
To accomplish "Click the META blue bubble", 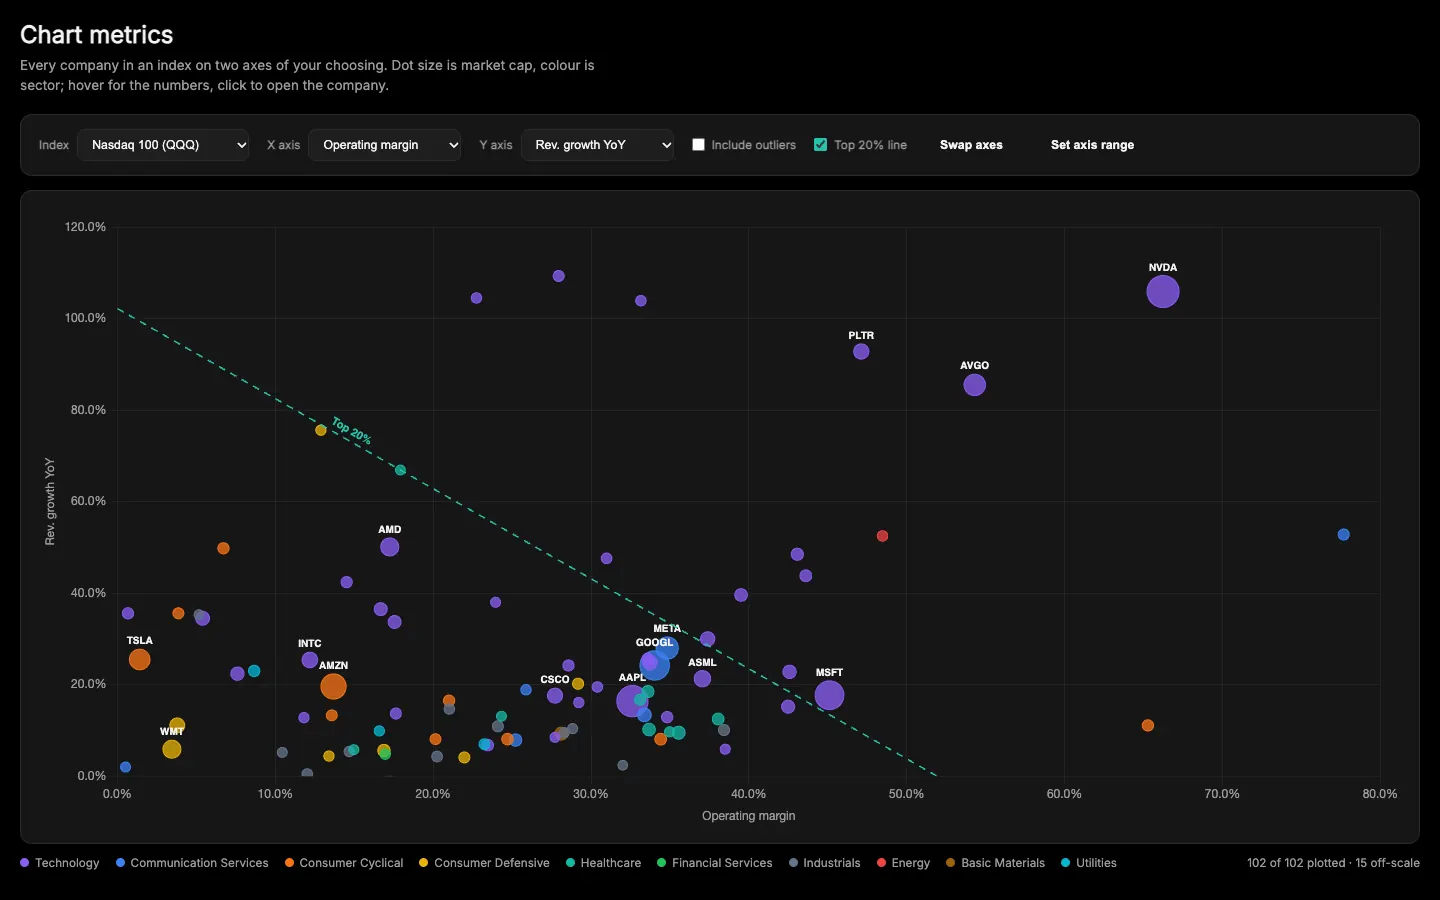I will [667, 649].
